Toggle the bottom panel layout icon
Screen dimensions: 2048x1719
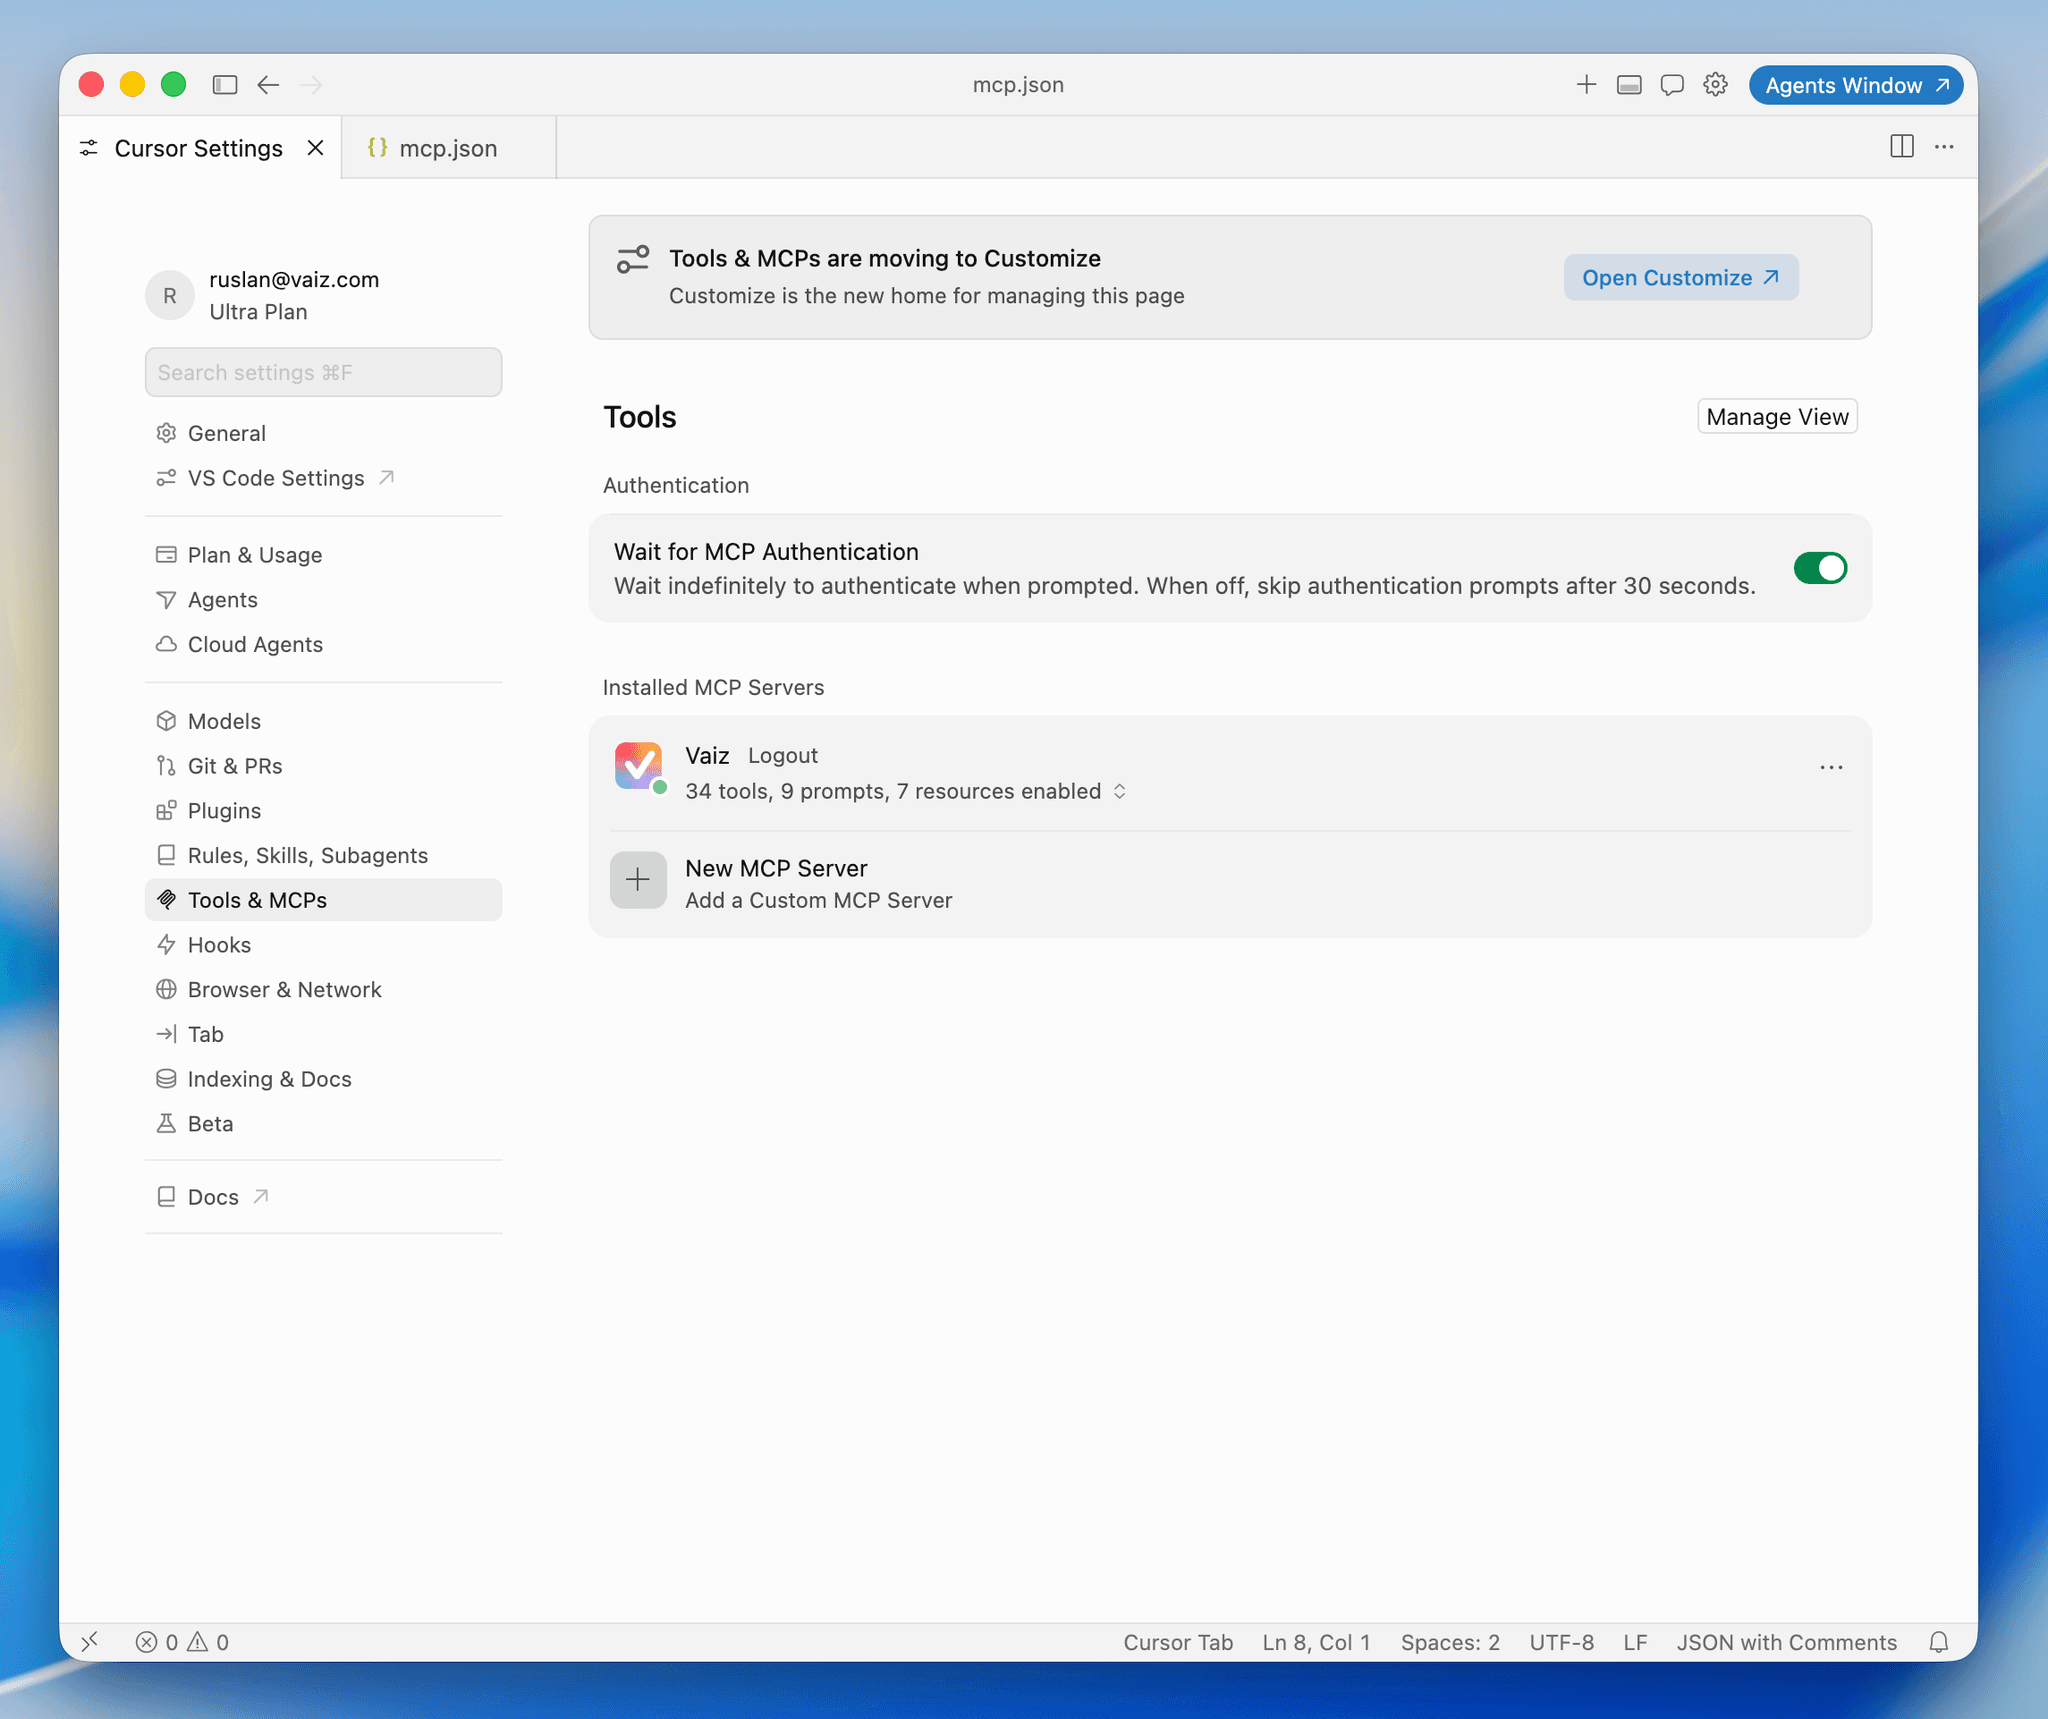point(1629,85)
